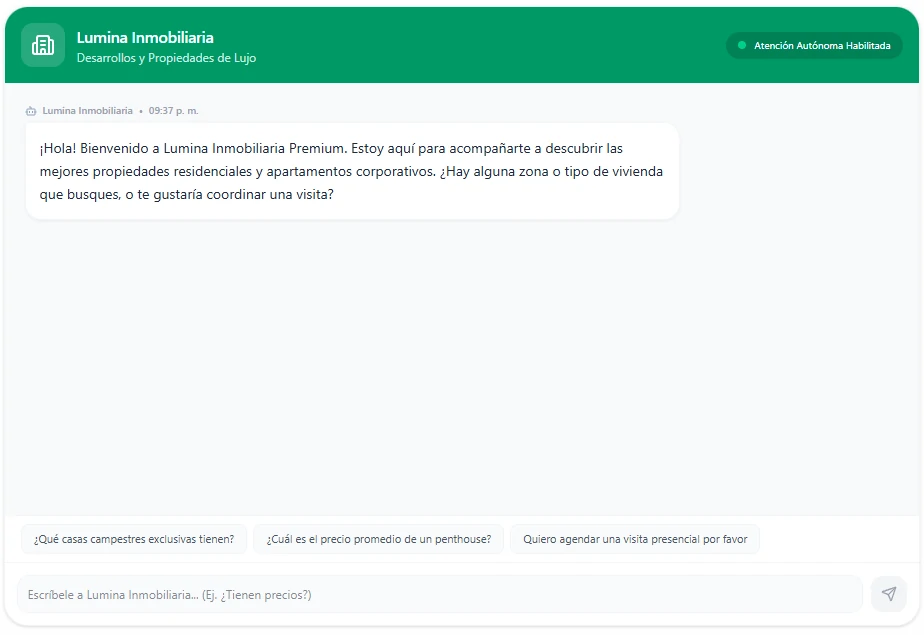Click the 'Lumina Inmobiliaria' sender label above message

[87, 111]
